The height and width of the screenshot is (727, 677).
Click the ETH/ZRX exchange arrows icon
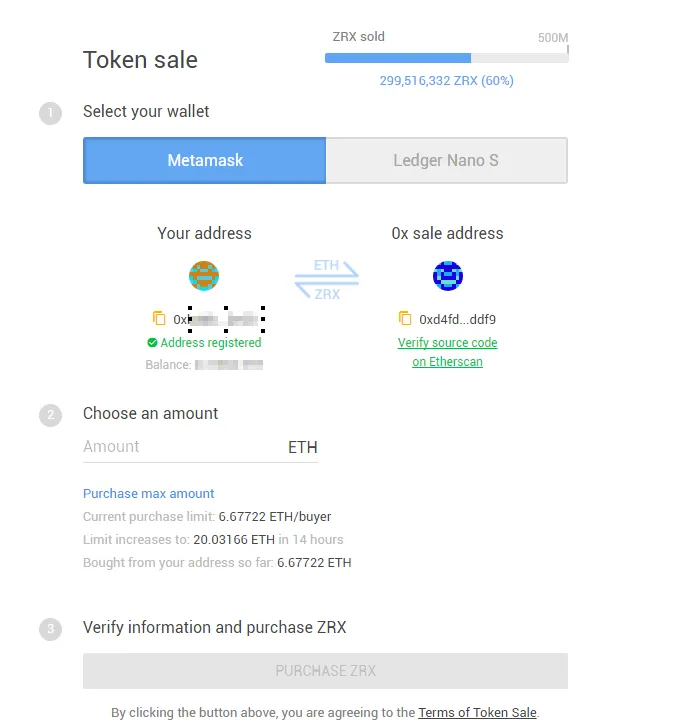coord(326,280)
